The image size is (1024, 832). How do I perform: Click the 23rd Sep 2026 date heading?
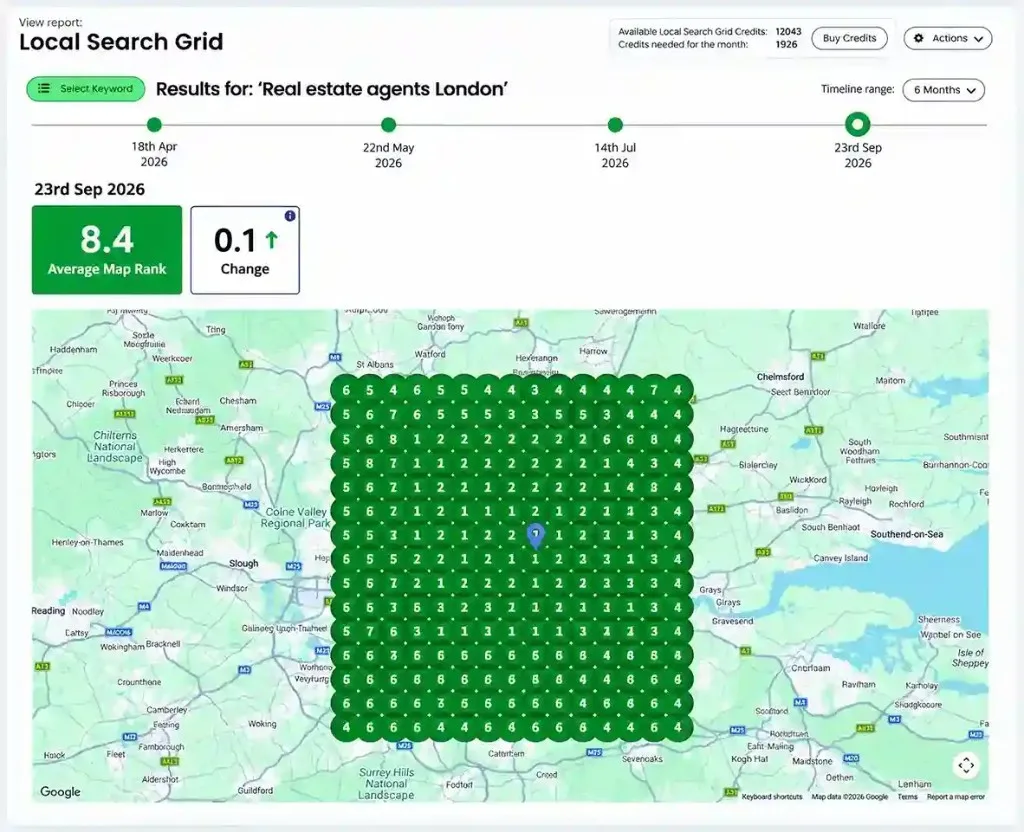coord(89,189)
